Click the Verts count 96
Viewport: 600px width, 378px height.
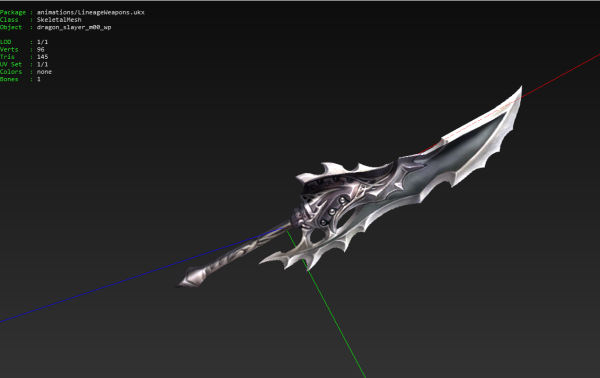pyautogui.click(x=40, y=49)
